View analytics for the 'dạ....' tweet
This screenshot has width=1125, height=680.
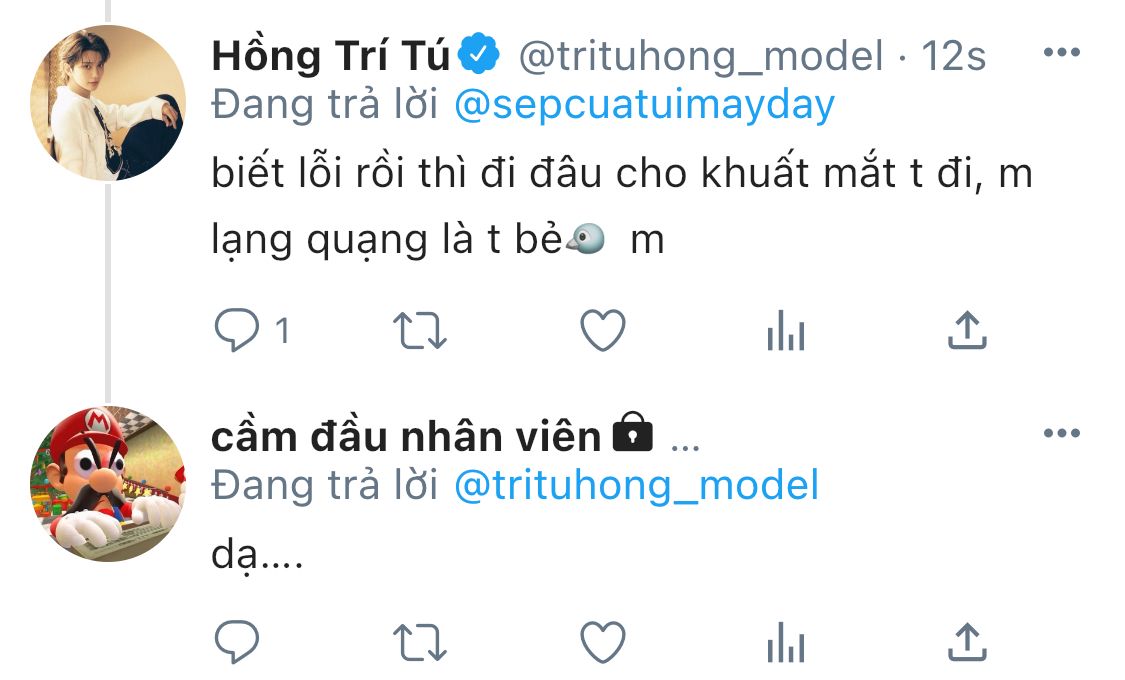point(786,642)
